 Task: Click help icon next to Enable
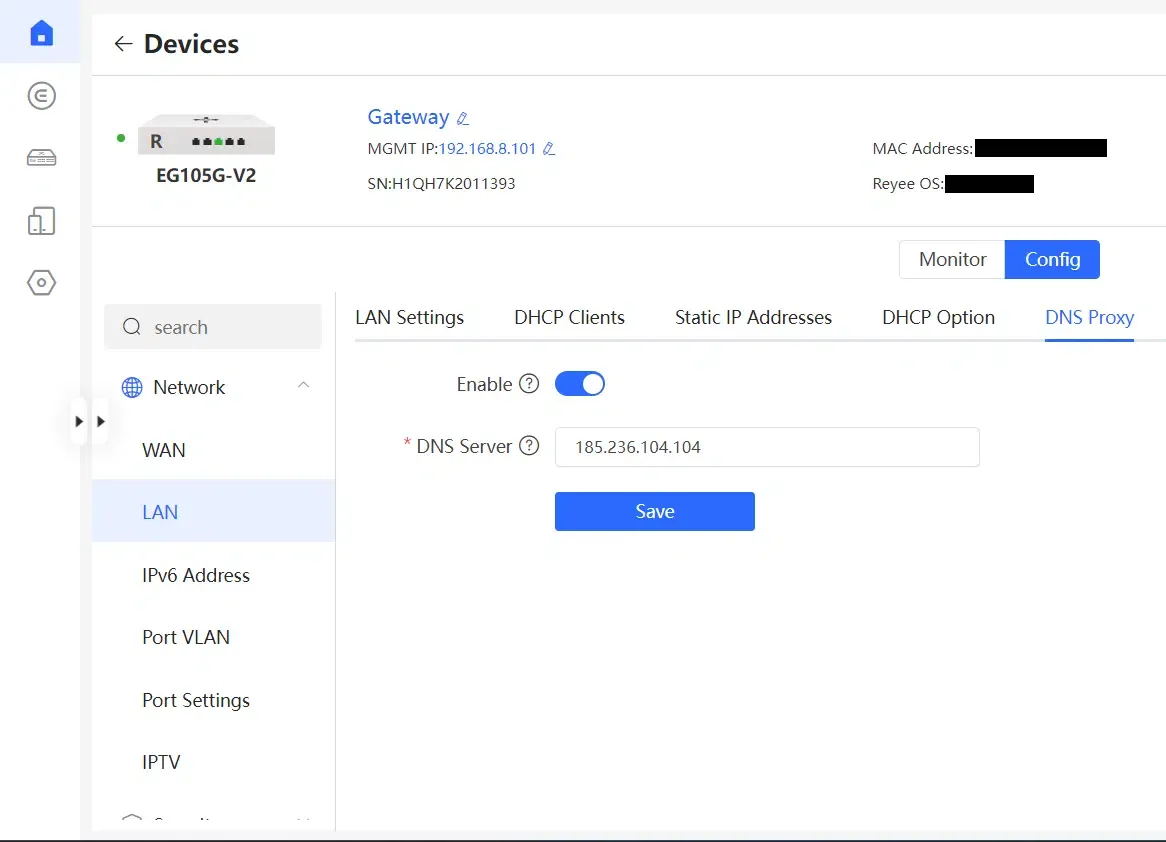coord(529,384)
